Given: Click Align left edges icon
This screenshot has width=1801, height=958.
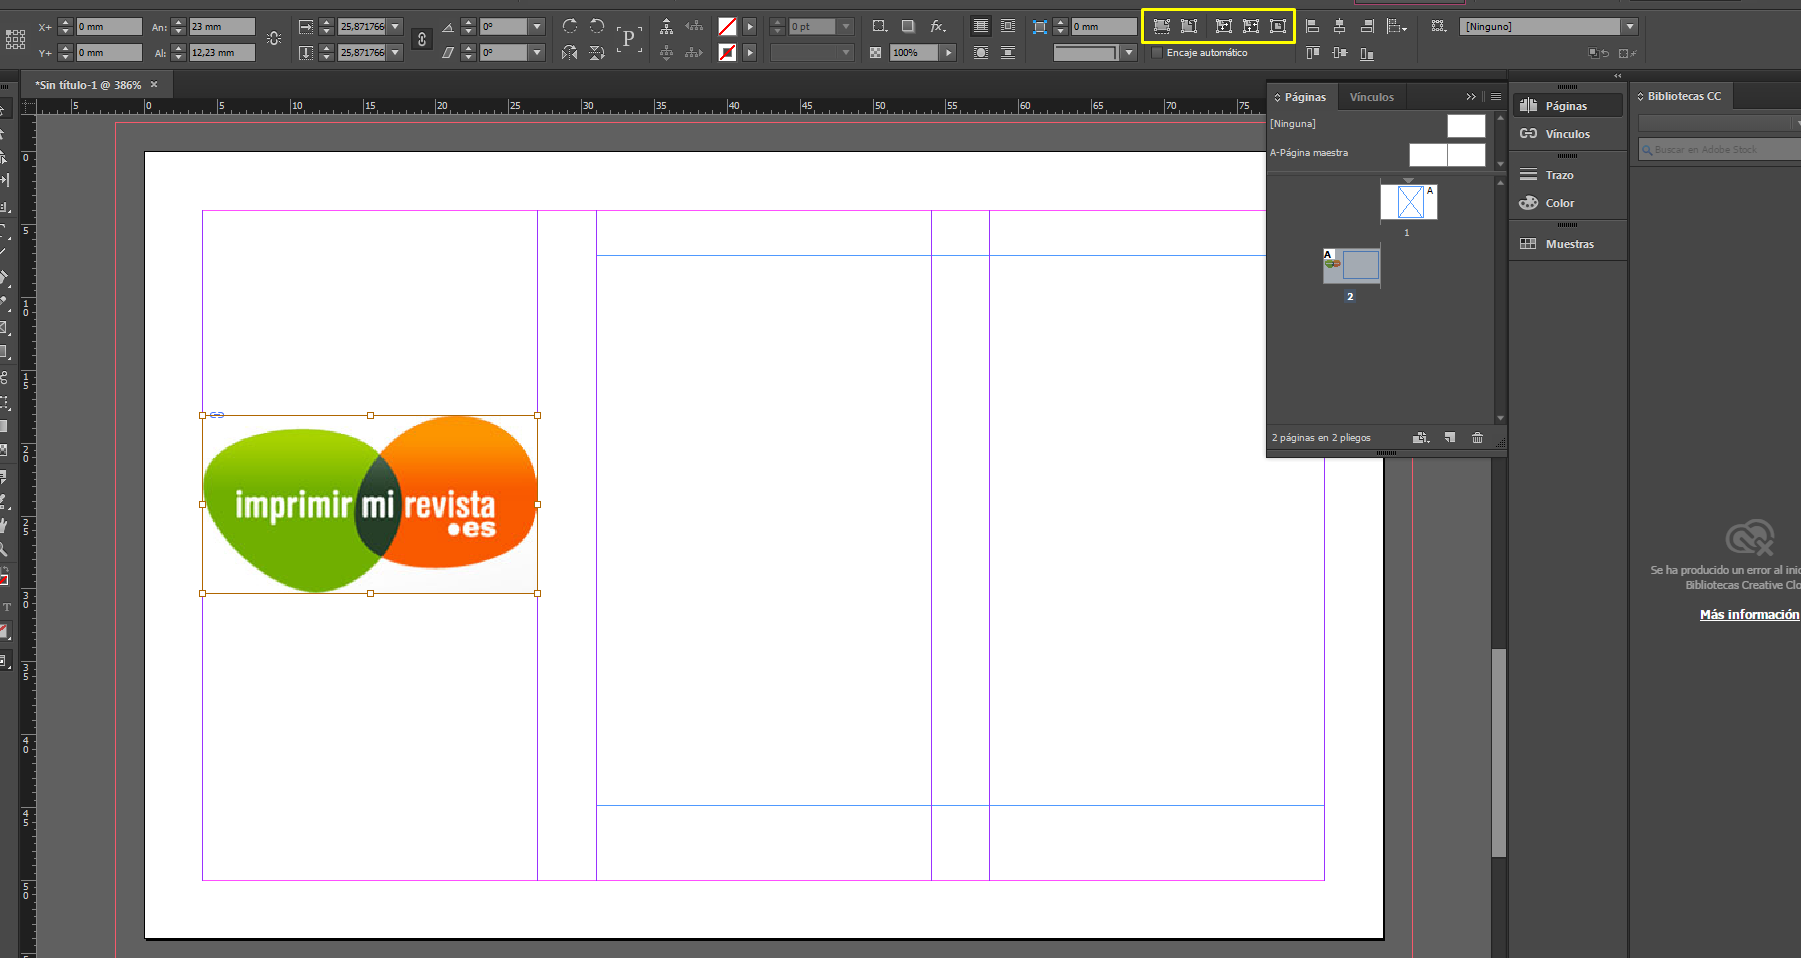Looking at the screenshot, I should pos(1313,26).
